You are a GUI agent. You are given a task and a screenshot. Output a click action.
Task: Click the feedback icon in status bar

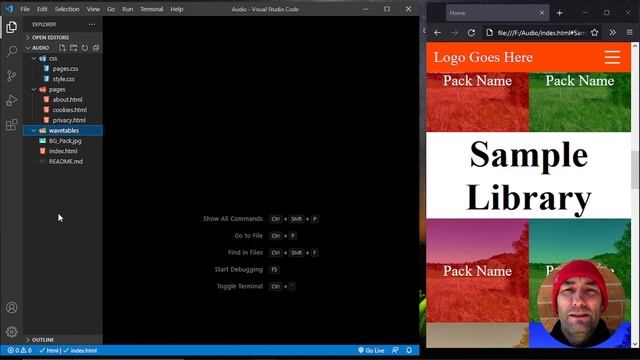point(395,350)
